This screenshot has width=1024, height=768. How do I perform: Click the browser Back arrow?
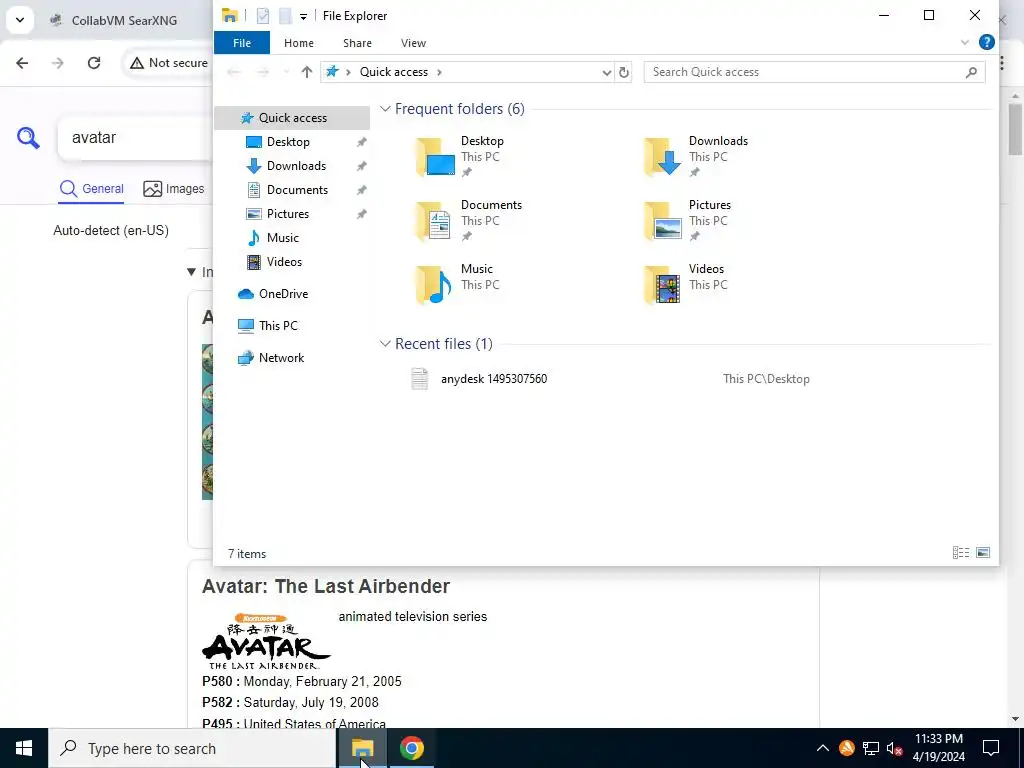(22, 63)
